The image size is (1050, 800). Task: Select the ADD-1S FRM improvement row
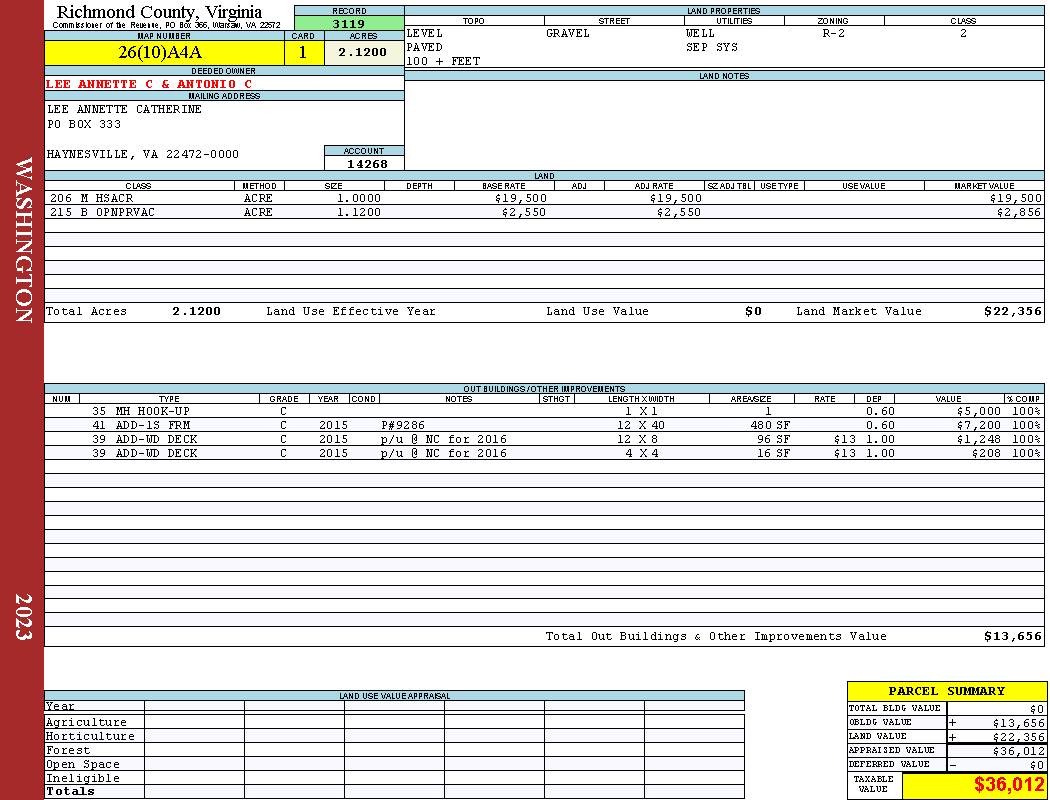(544, 425)
